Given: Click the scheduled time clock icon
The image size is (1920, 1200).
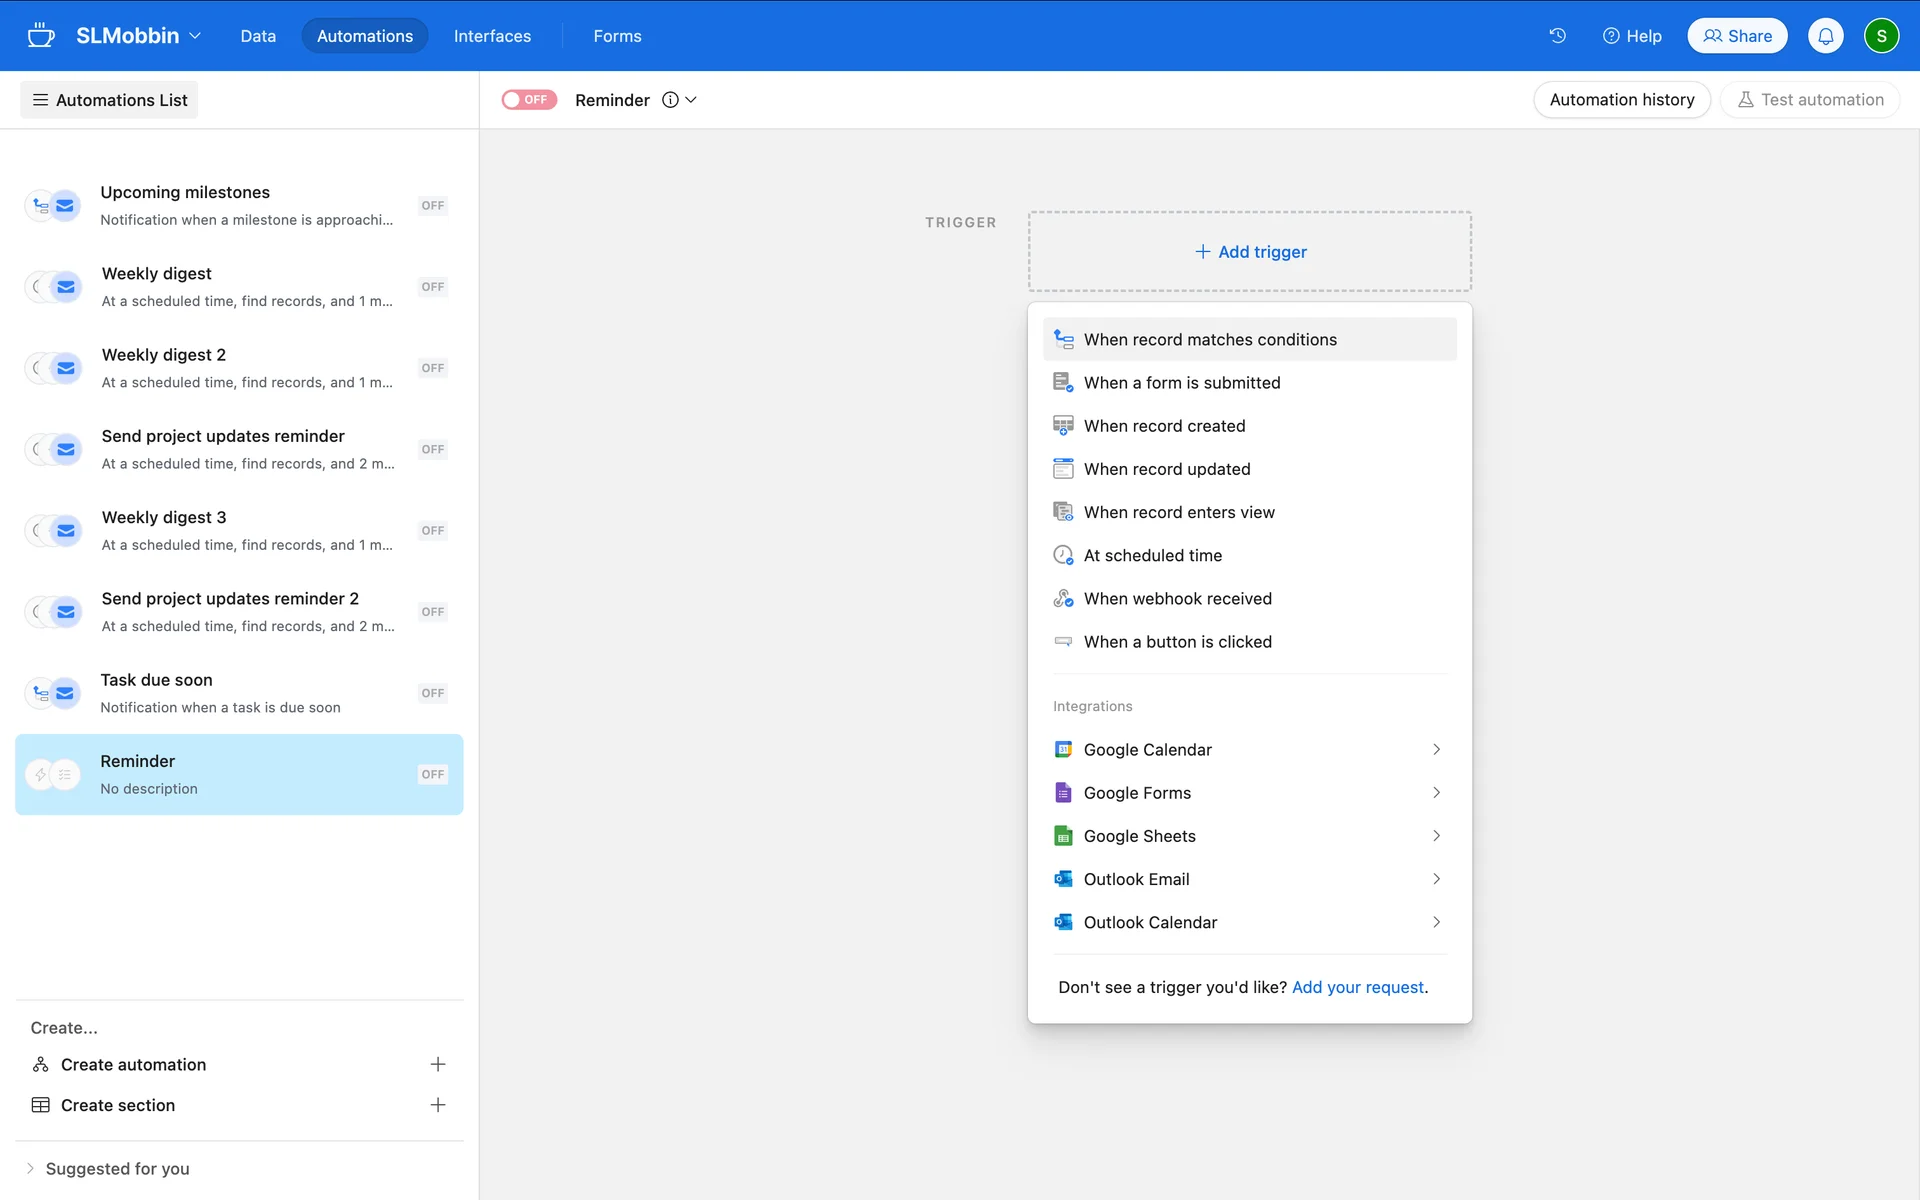Looking at the screenshot, I should click(1063, 556).
